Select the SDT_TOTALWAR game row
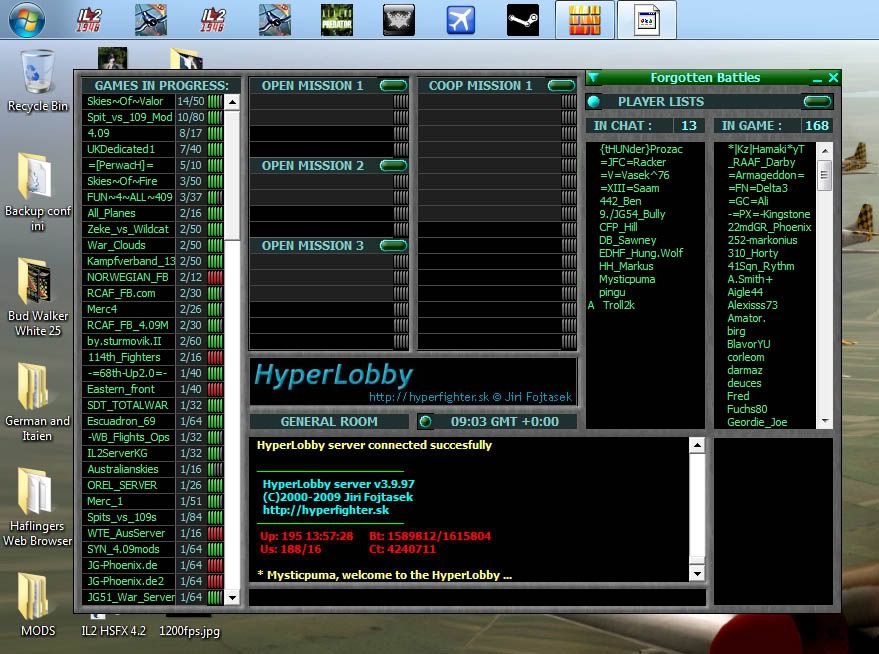879x654 pixels. pos(152,405)
